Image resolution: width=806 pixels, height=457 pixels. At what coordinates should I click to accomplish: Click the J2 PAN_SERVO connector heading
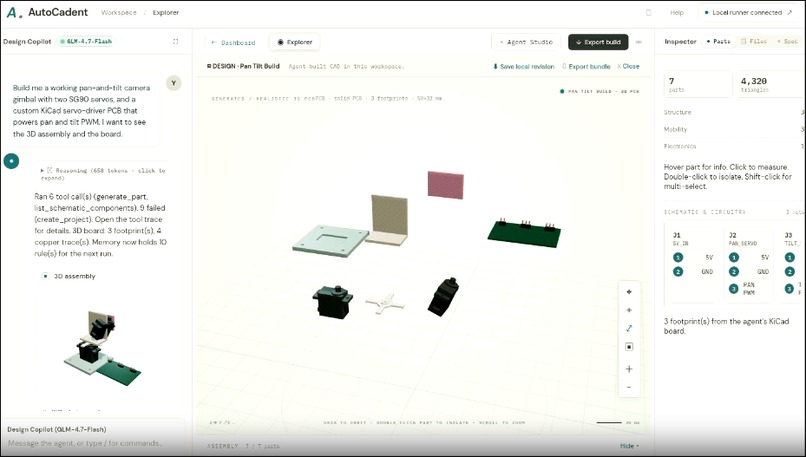[743, 239]
